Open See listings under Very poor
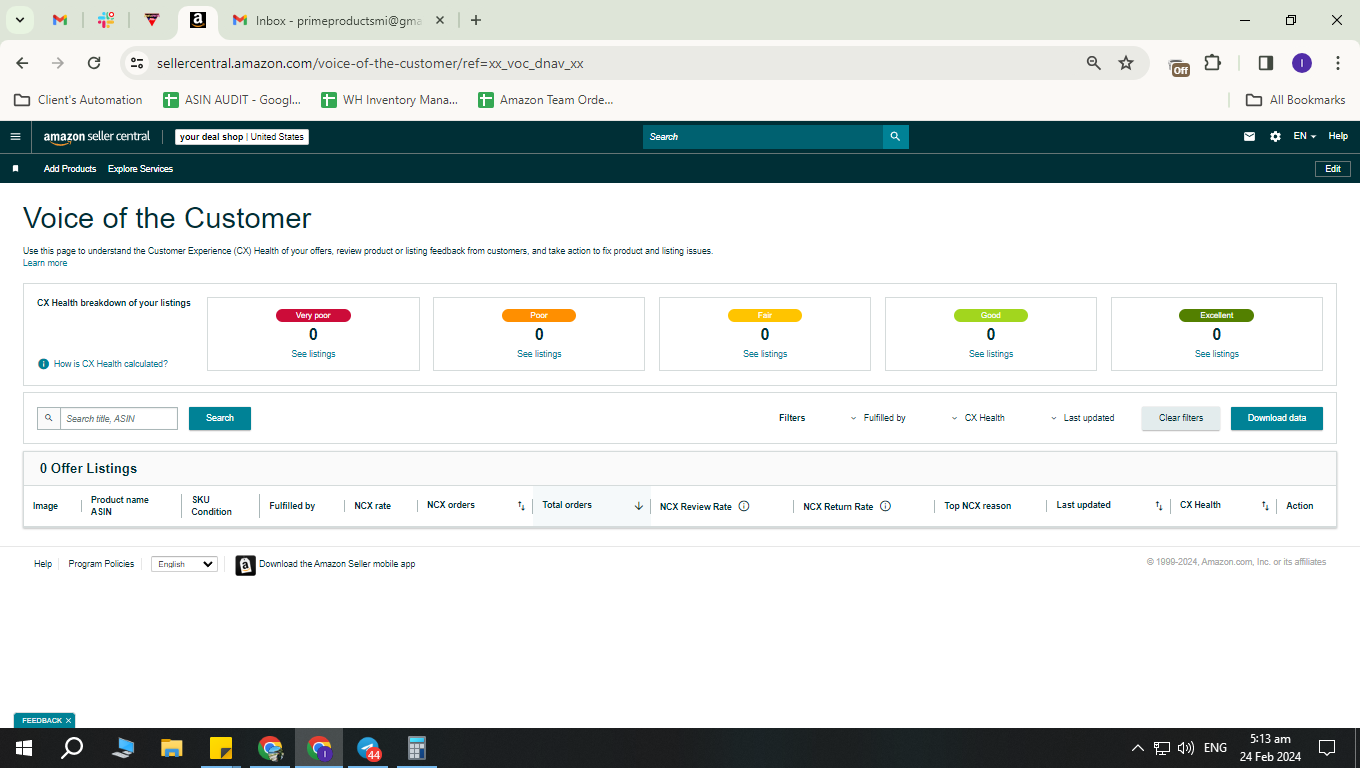Screen dimensions: 1360x768 [x=313, y=354]
